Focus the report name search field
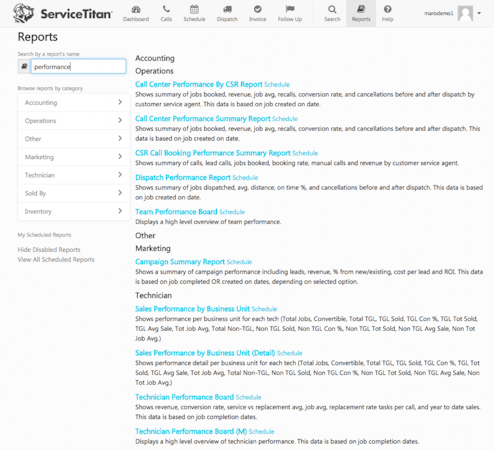Image resolution: width=494 pixels, height=450 pixels. (x=78, y=66)
